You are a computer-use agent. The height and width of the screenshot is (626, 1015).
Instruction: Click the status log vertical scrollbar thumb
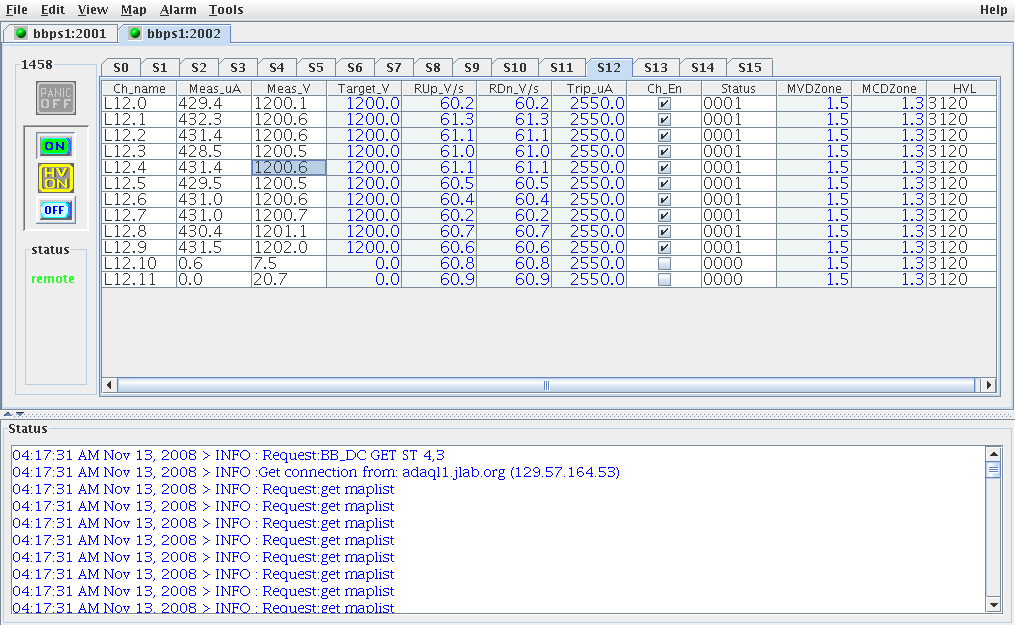pyautogui.click(x=993, y=470)
